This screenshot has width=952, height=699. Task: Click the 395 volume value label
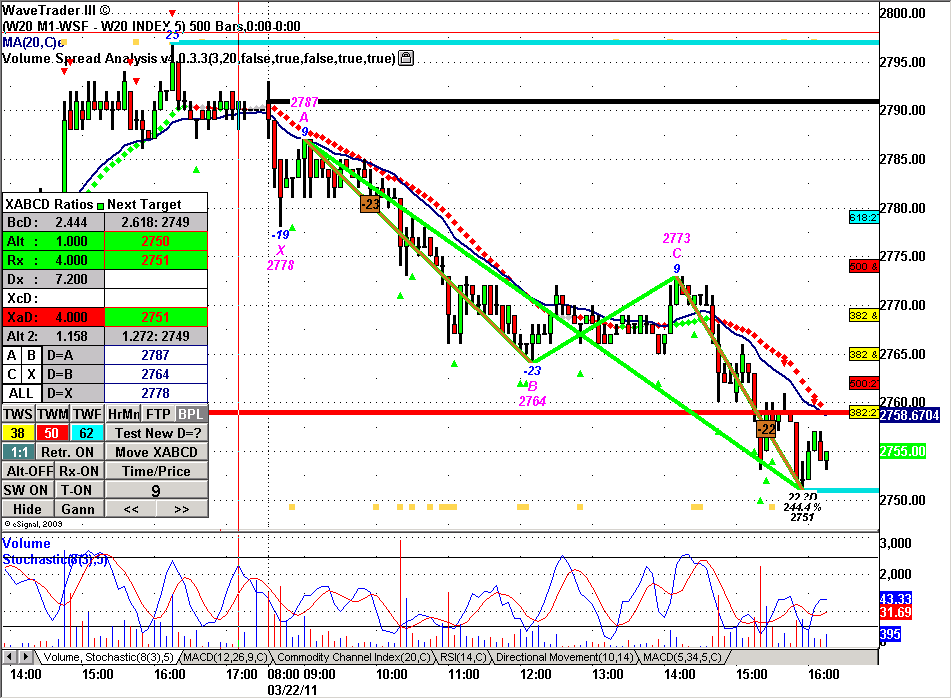pyautogui.click(x=890, y=635)
